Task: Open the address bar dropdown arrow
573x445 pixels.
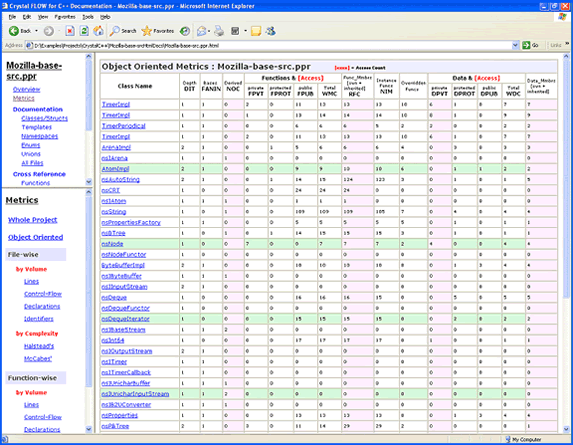Action: (x=515, y=45)
